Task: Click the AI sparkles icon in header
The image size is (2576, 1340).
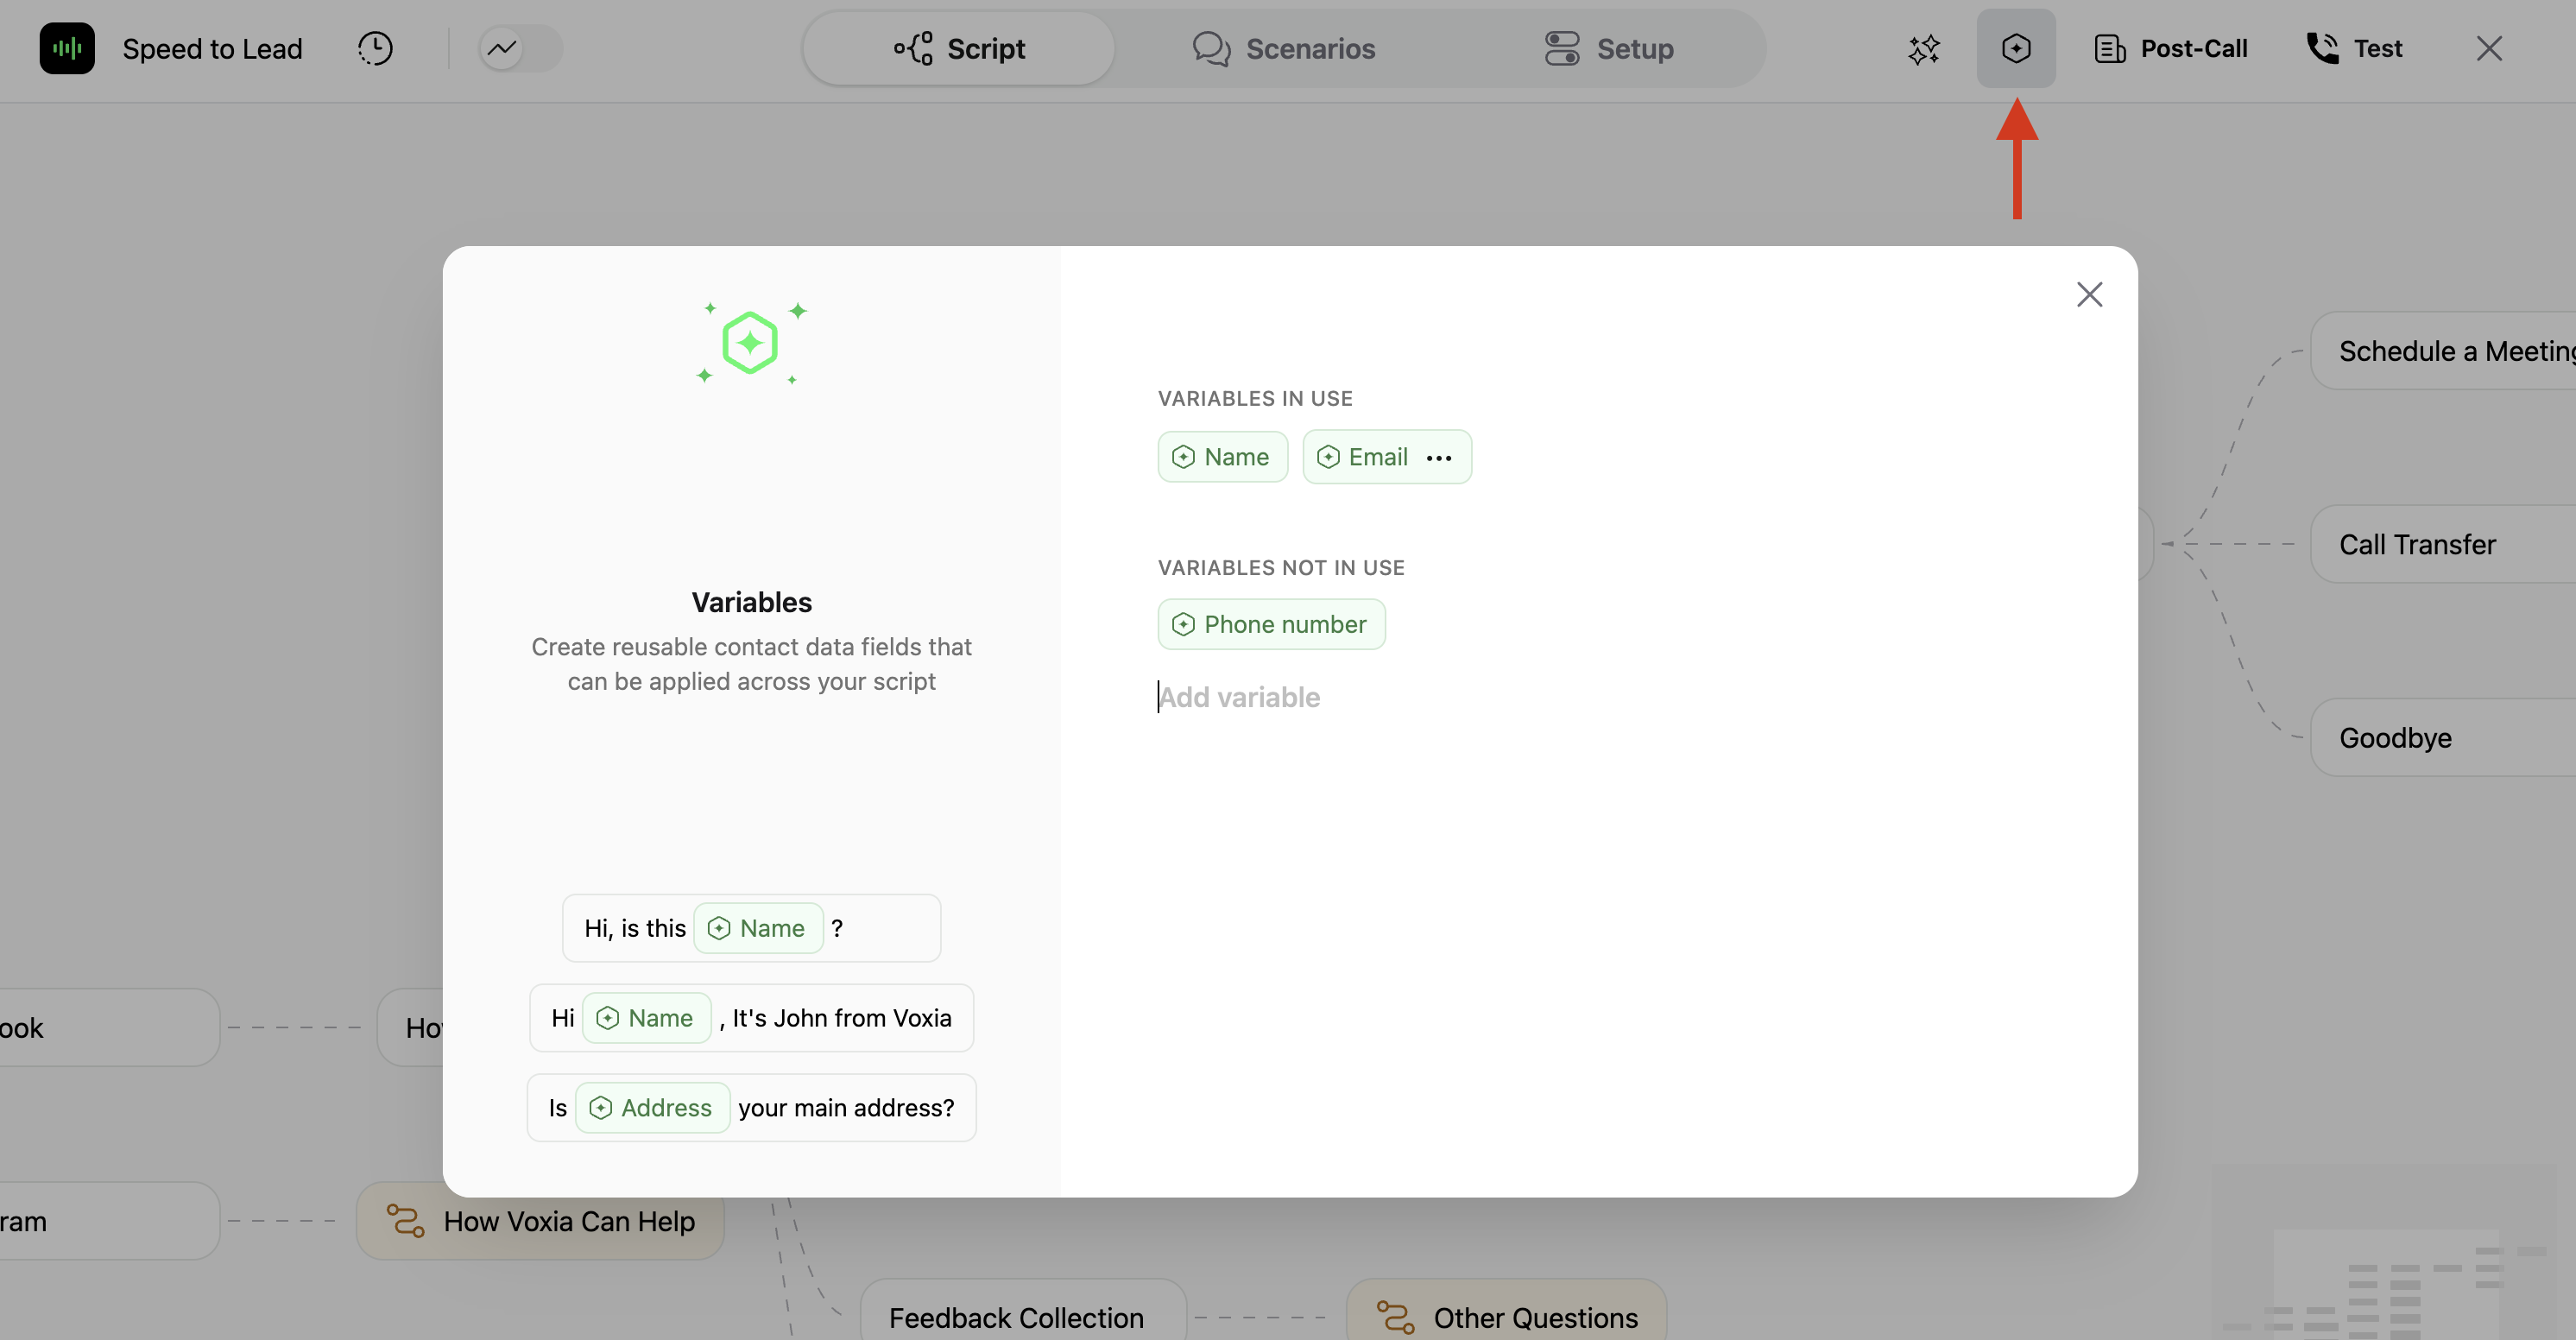Action: (1923, 48)
